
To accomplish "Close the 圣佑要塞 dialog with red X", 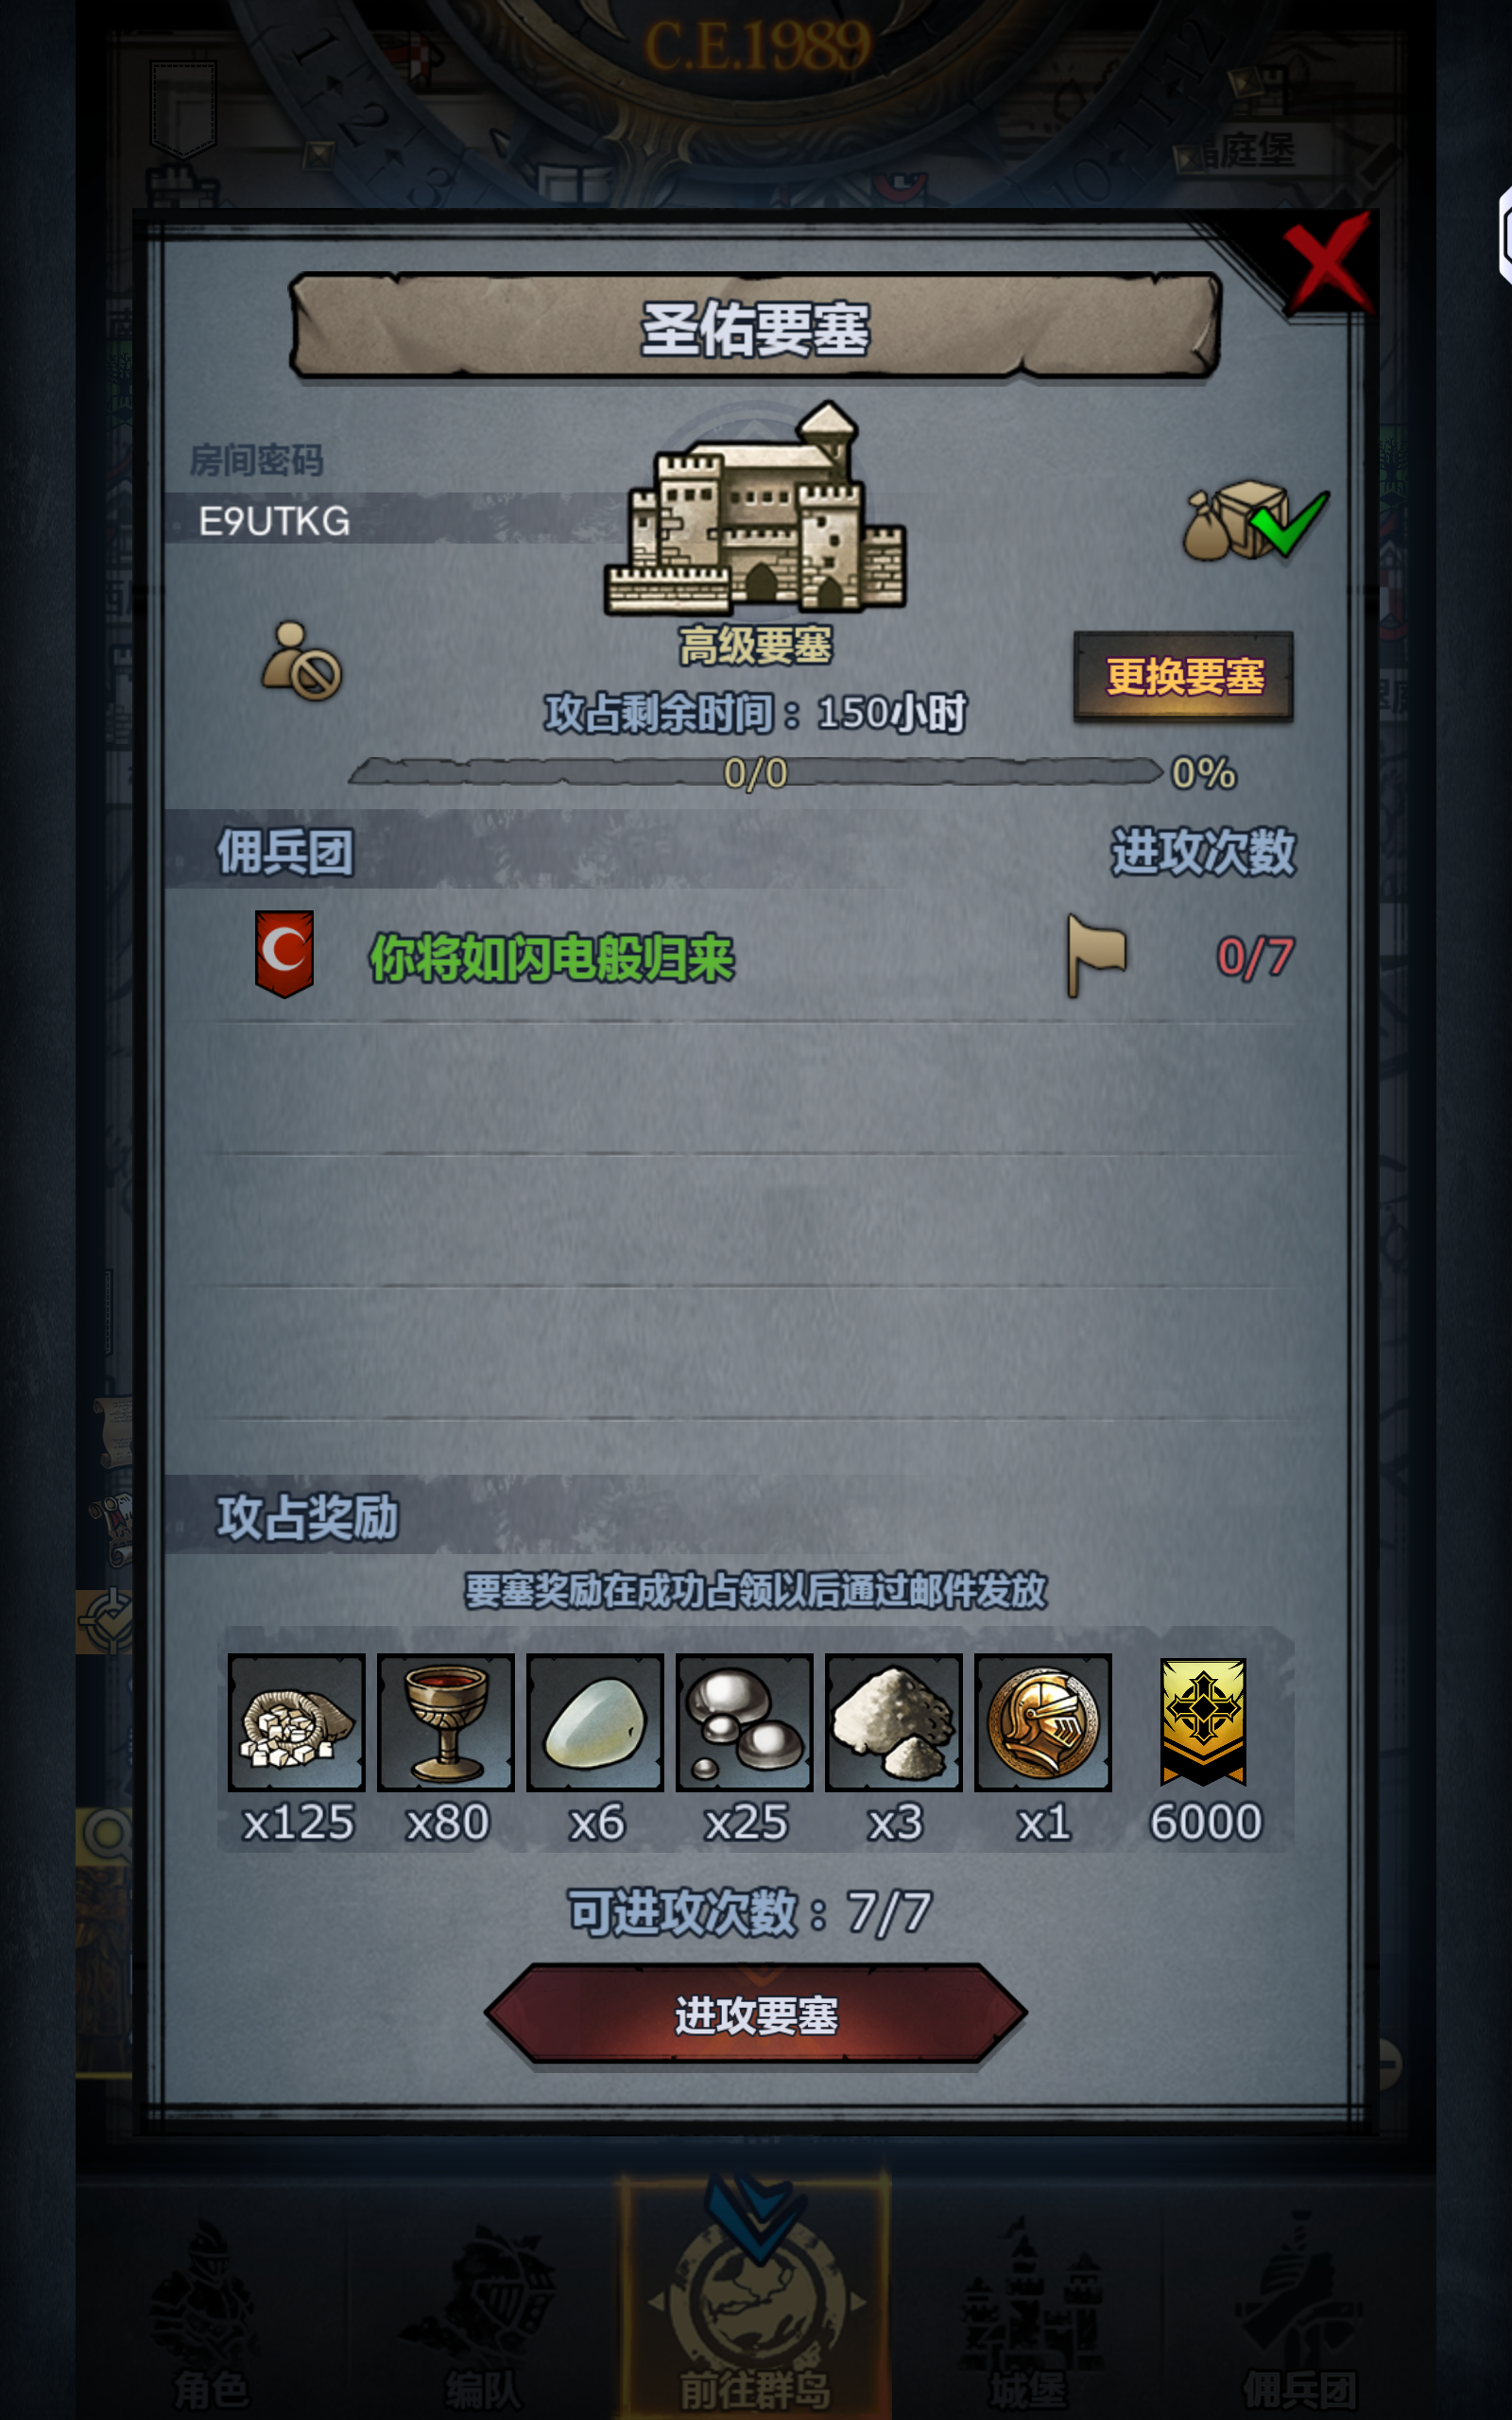I will 1326,263.
